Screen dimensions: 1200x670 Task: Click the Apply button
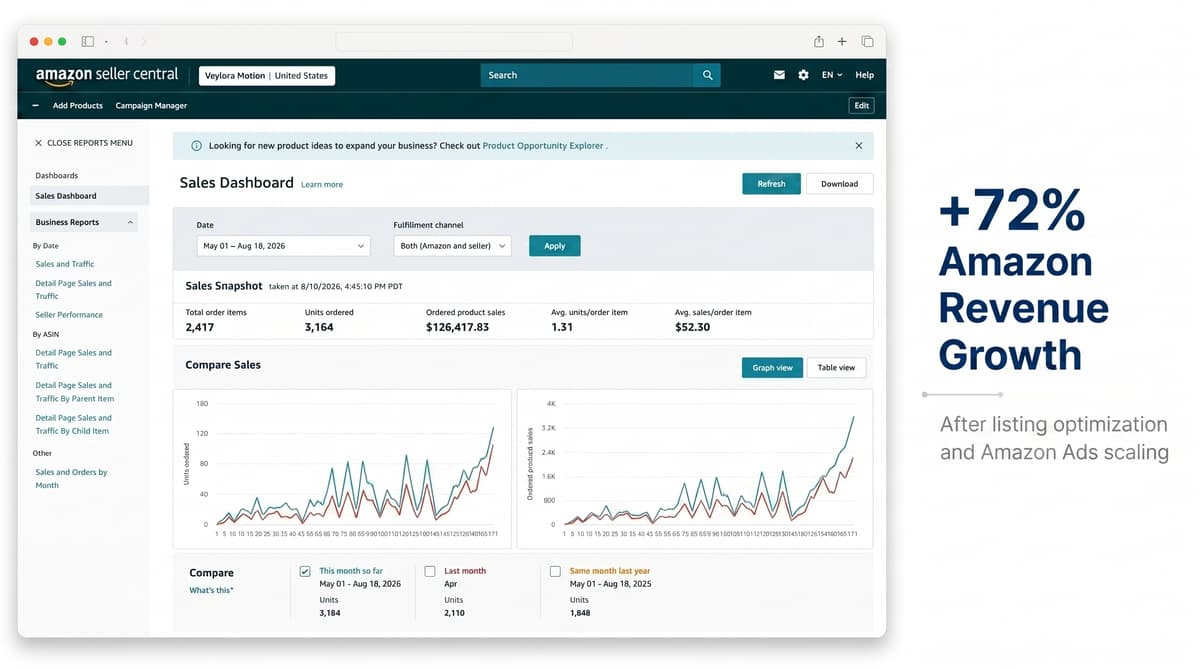click(554, 246)
